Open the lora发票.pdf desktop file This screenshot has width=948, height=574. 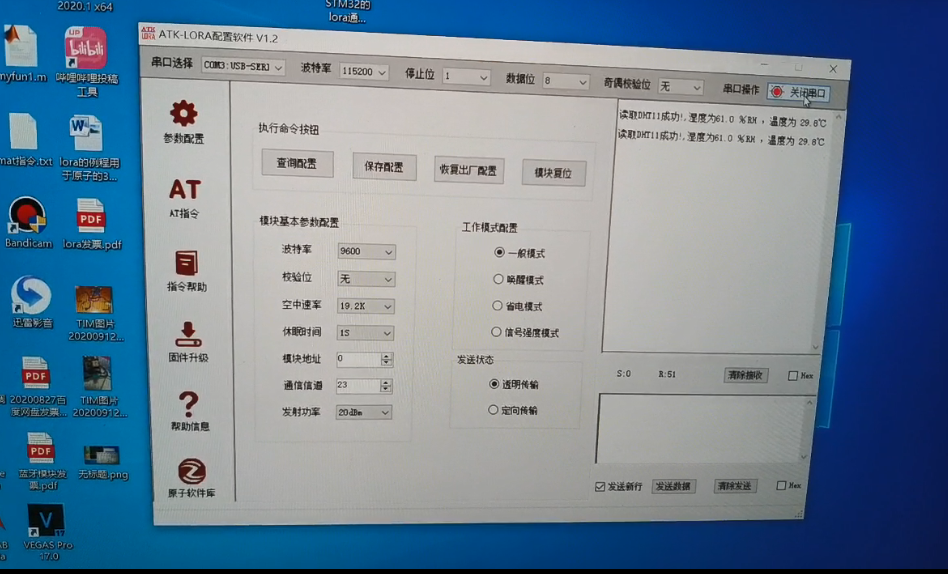92,224
